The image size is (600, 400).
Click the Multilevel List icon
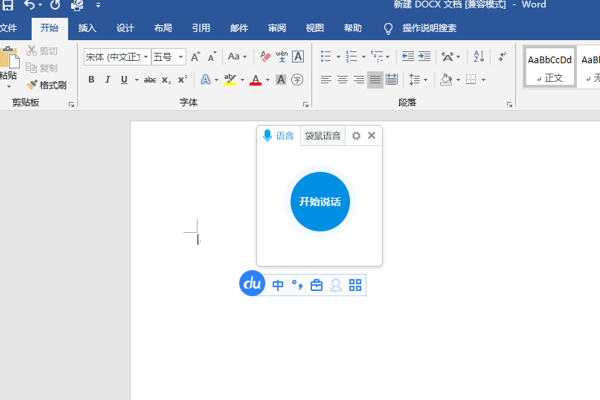click(377, 57)
